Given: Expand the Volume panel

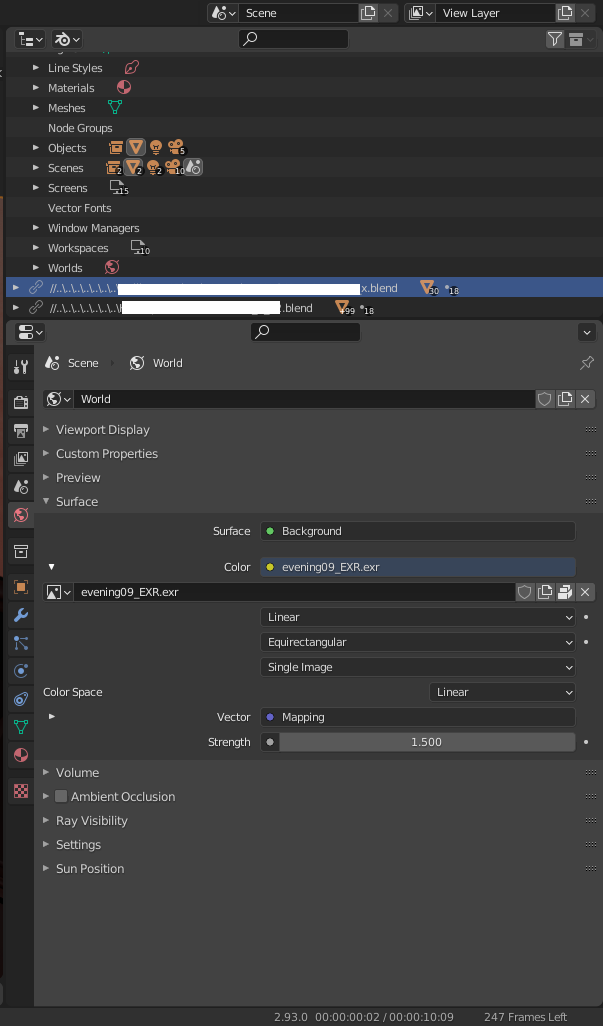Looking at the screenshot, I should [77, 773].
